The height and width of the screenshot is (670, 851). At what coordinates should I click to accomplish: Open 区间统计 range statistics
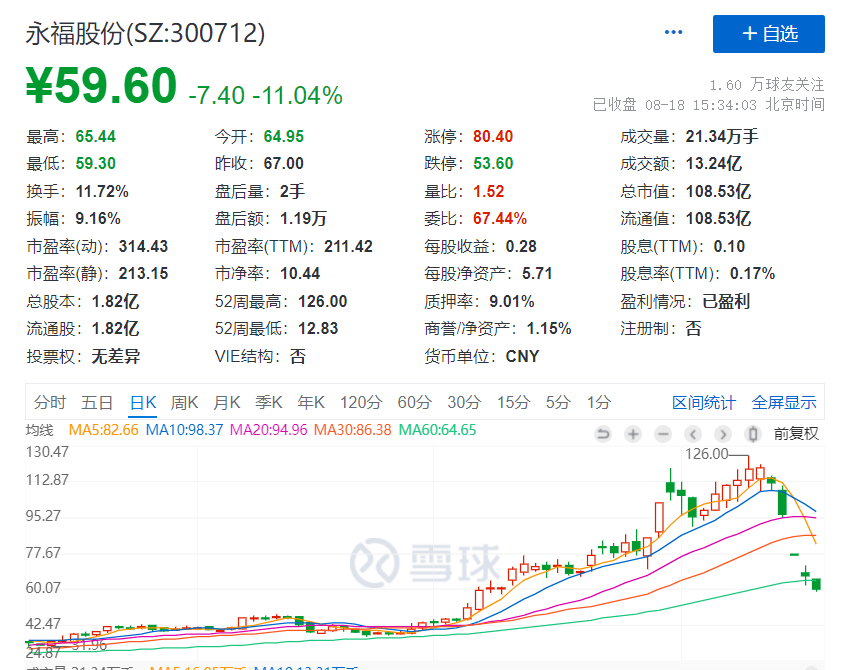point(703,403)
